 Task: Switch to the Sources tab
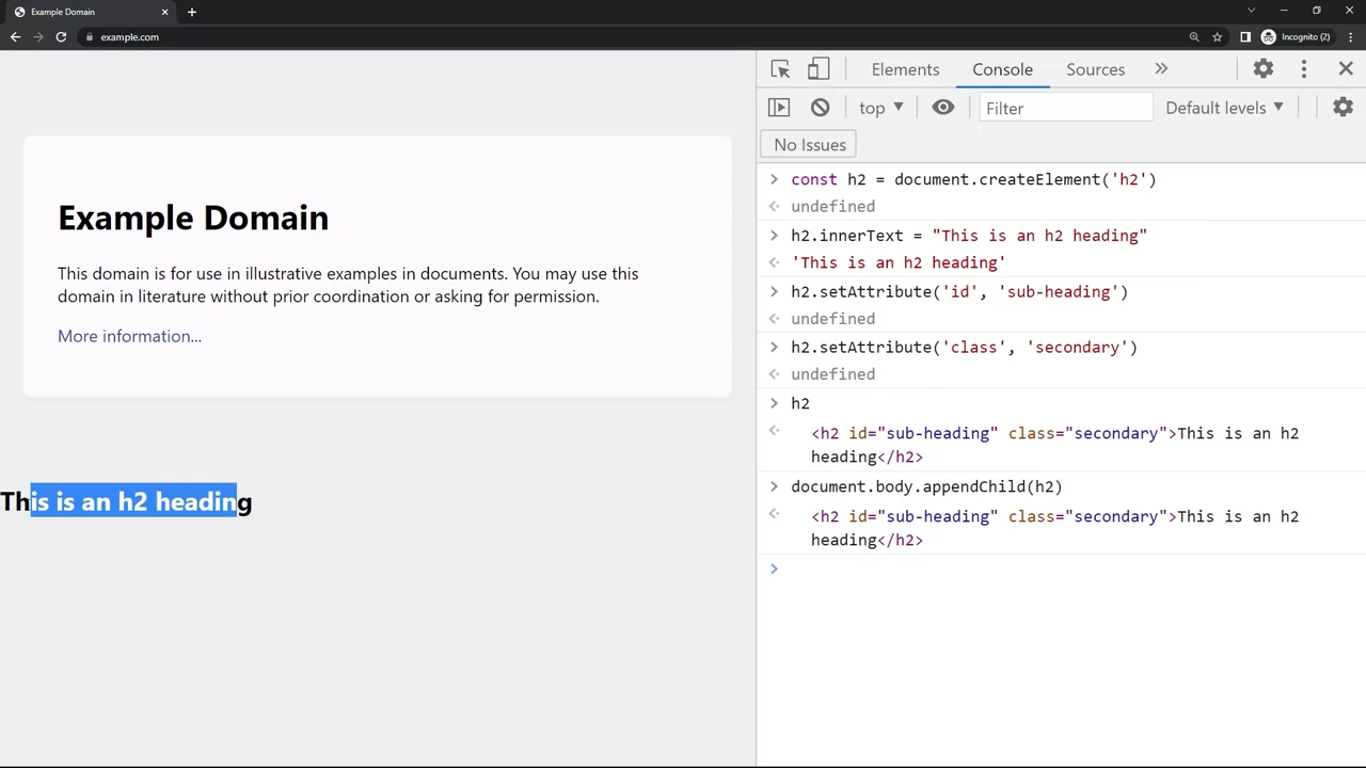coord(1095,69)
